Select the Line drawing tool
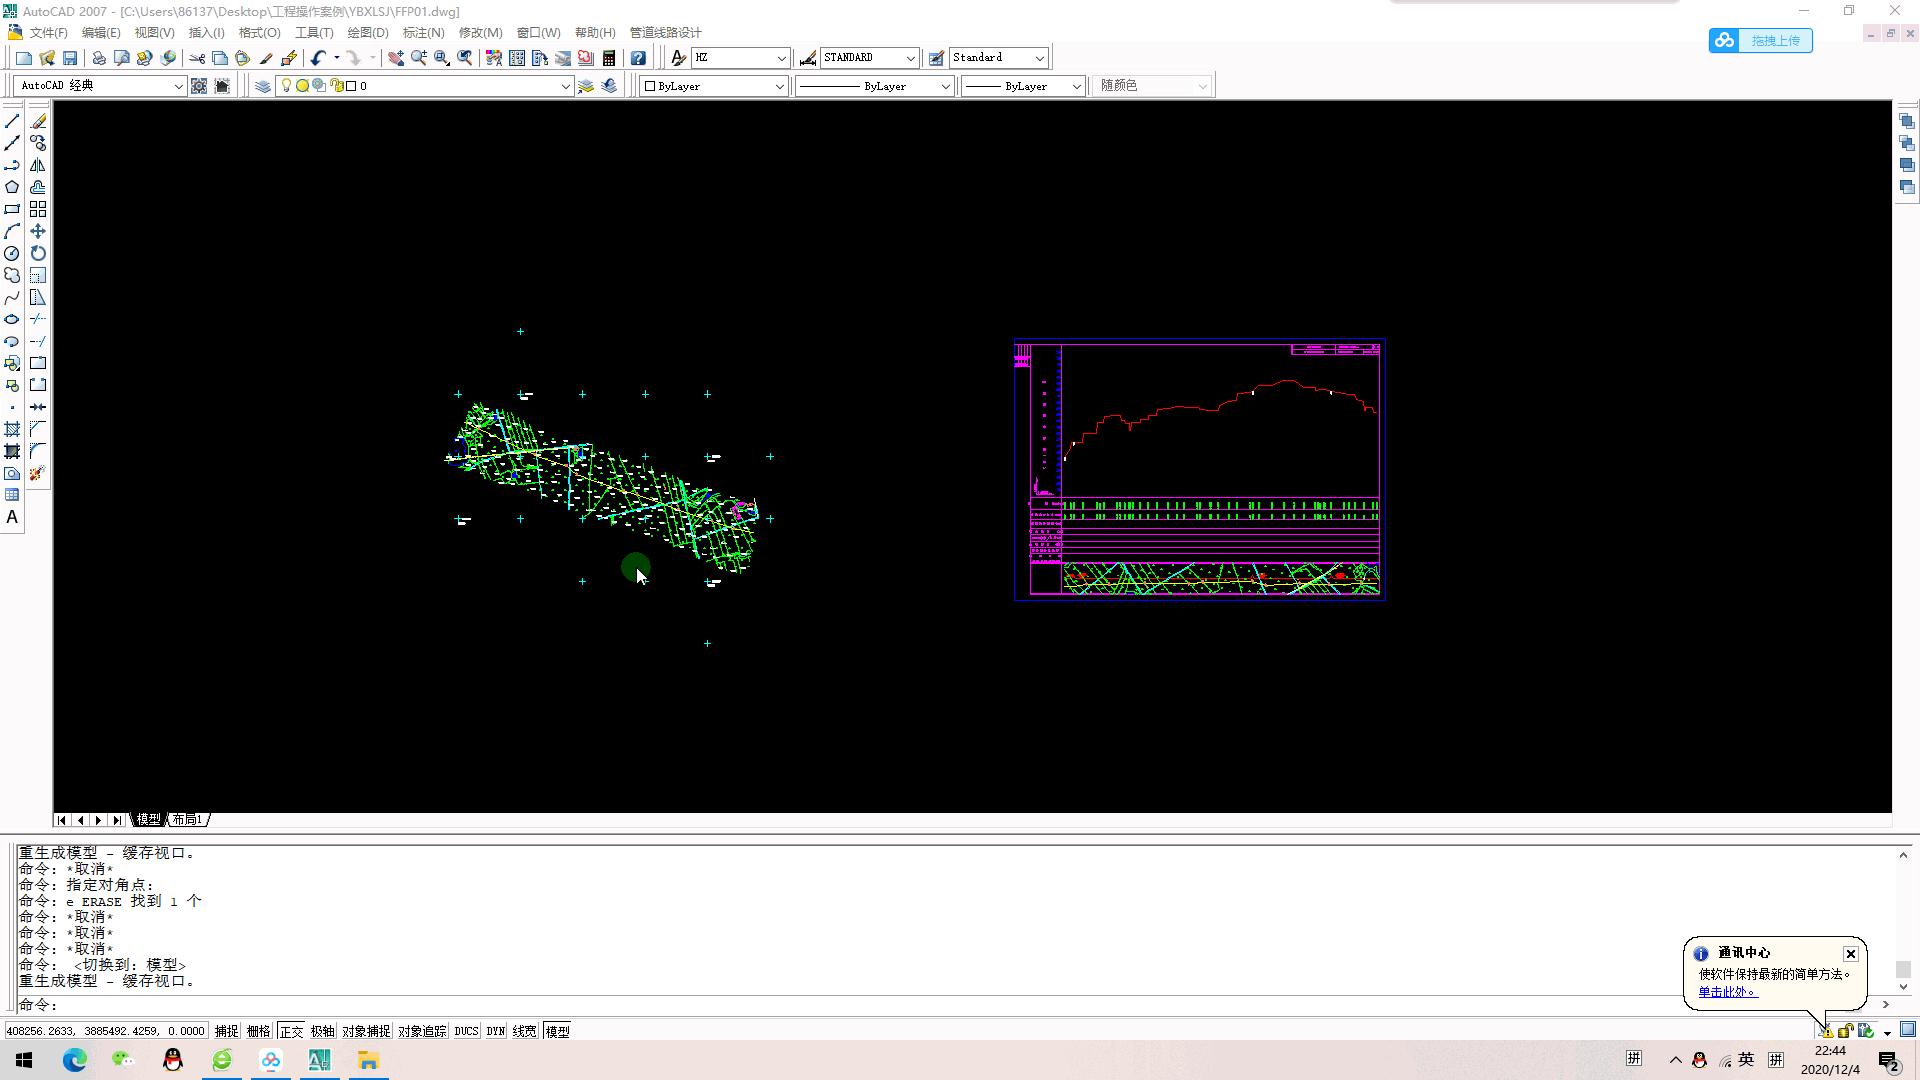Screen dimensions: 1920x1080 (12, 121)
